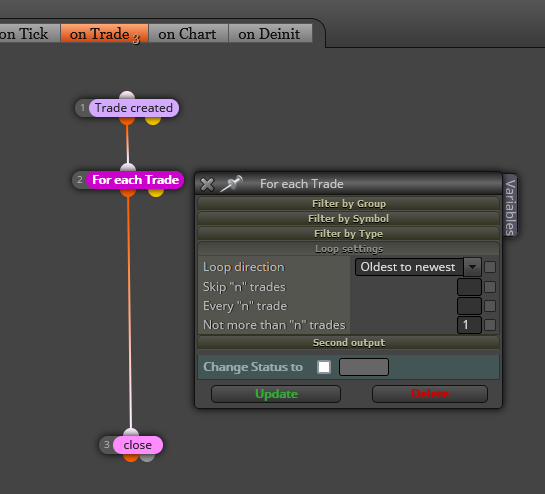Click the Loop direction dropdown arrow
The height and width of the screenshot is (494, 545).
472,267
